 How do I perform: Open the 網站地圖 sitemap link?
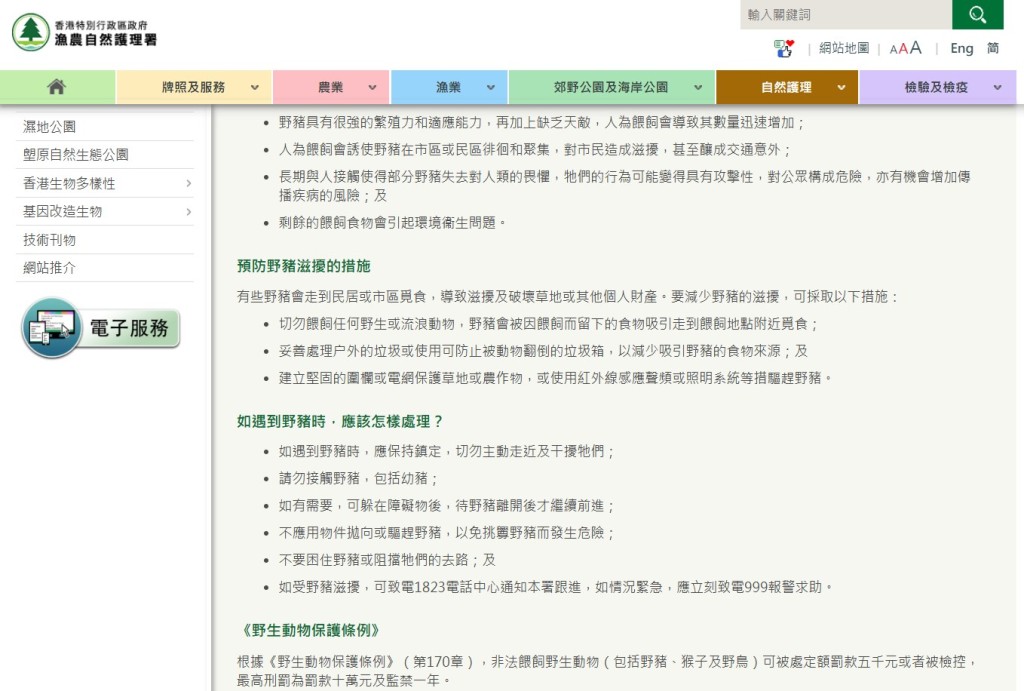click(844, 48)
